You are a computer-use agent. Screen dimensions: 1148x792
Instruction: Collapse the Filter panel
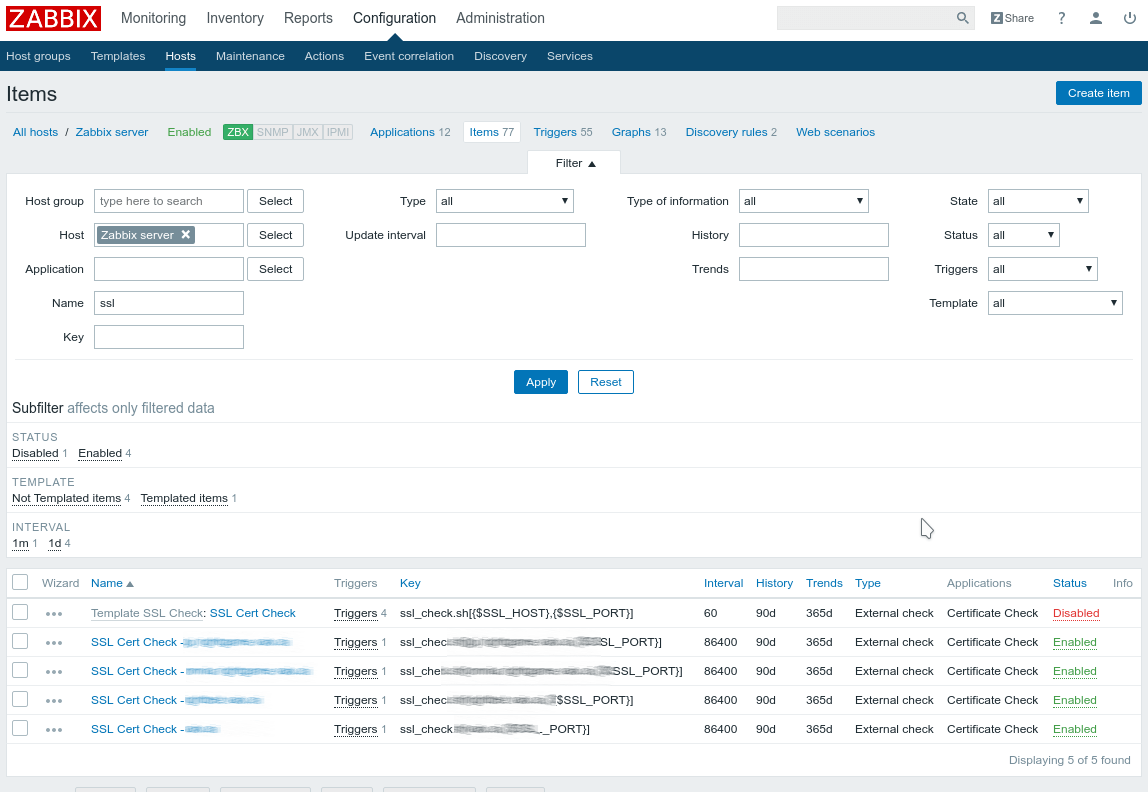click(574, 162)
